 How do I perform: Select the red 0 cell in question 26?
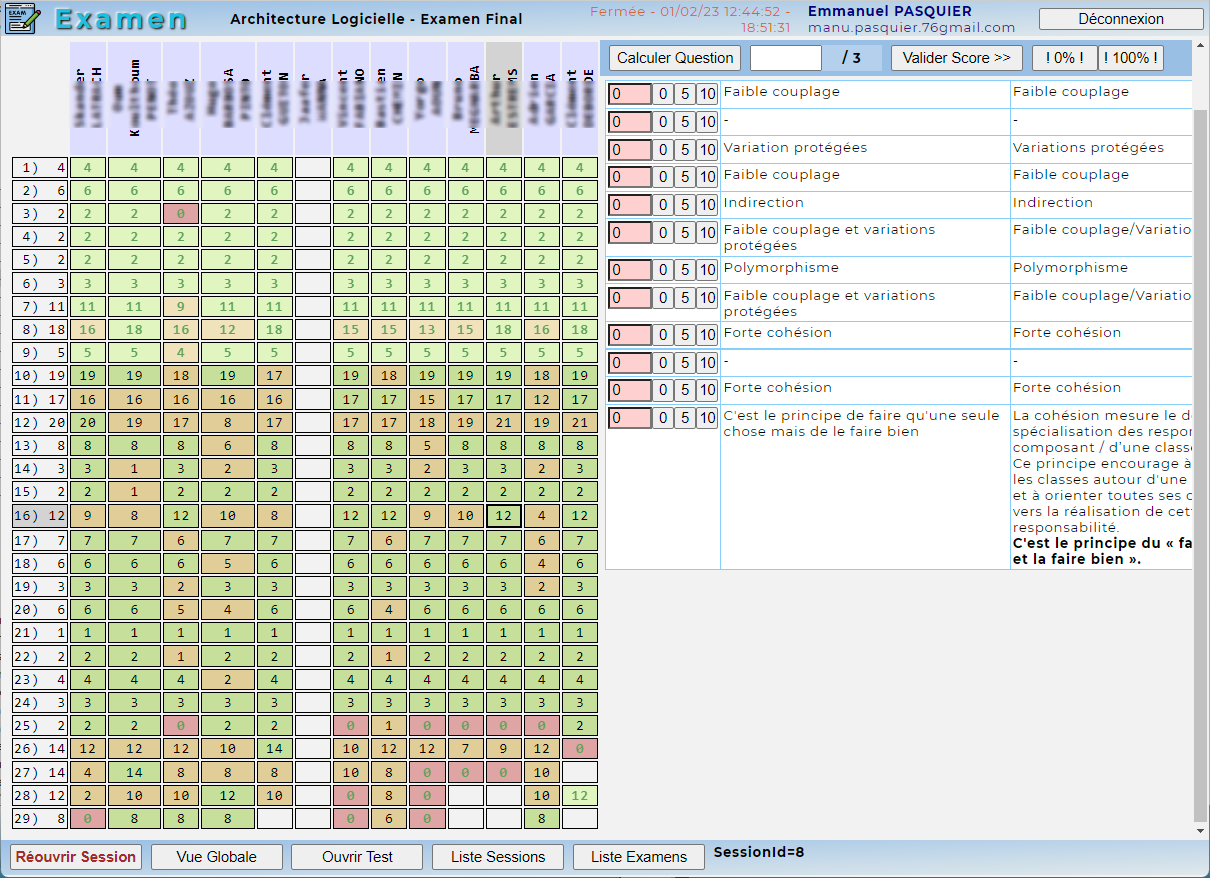click(579, 748)
